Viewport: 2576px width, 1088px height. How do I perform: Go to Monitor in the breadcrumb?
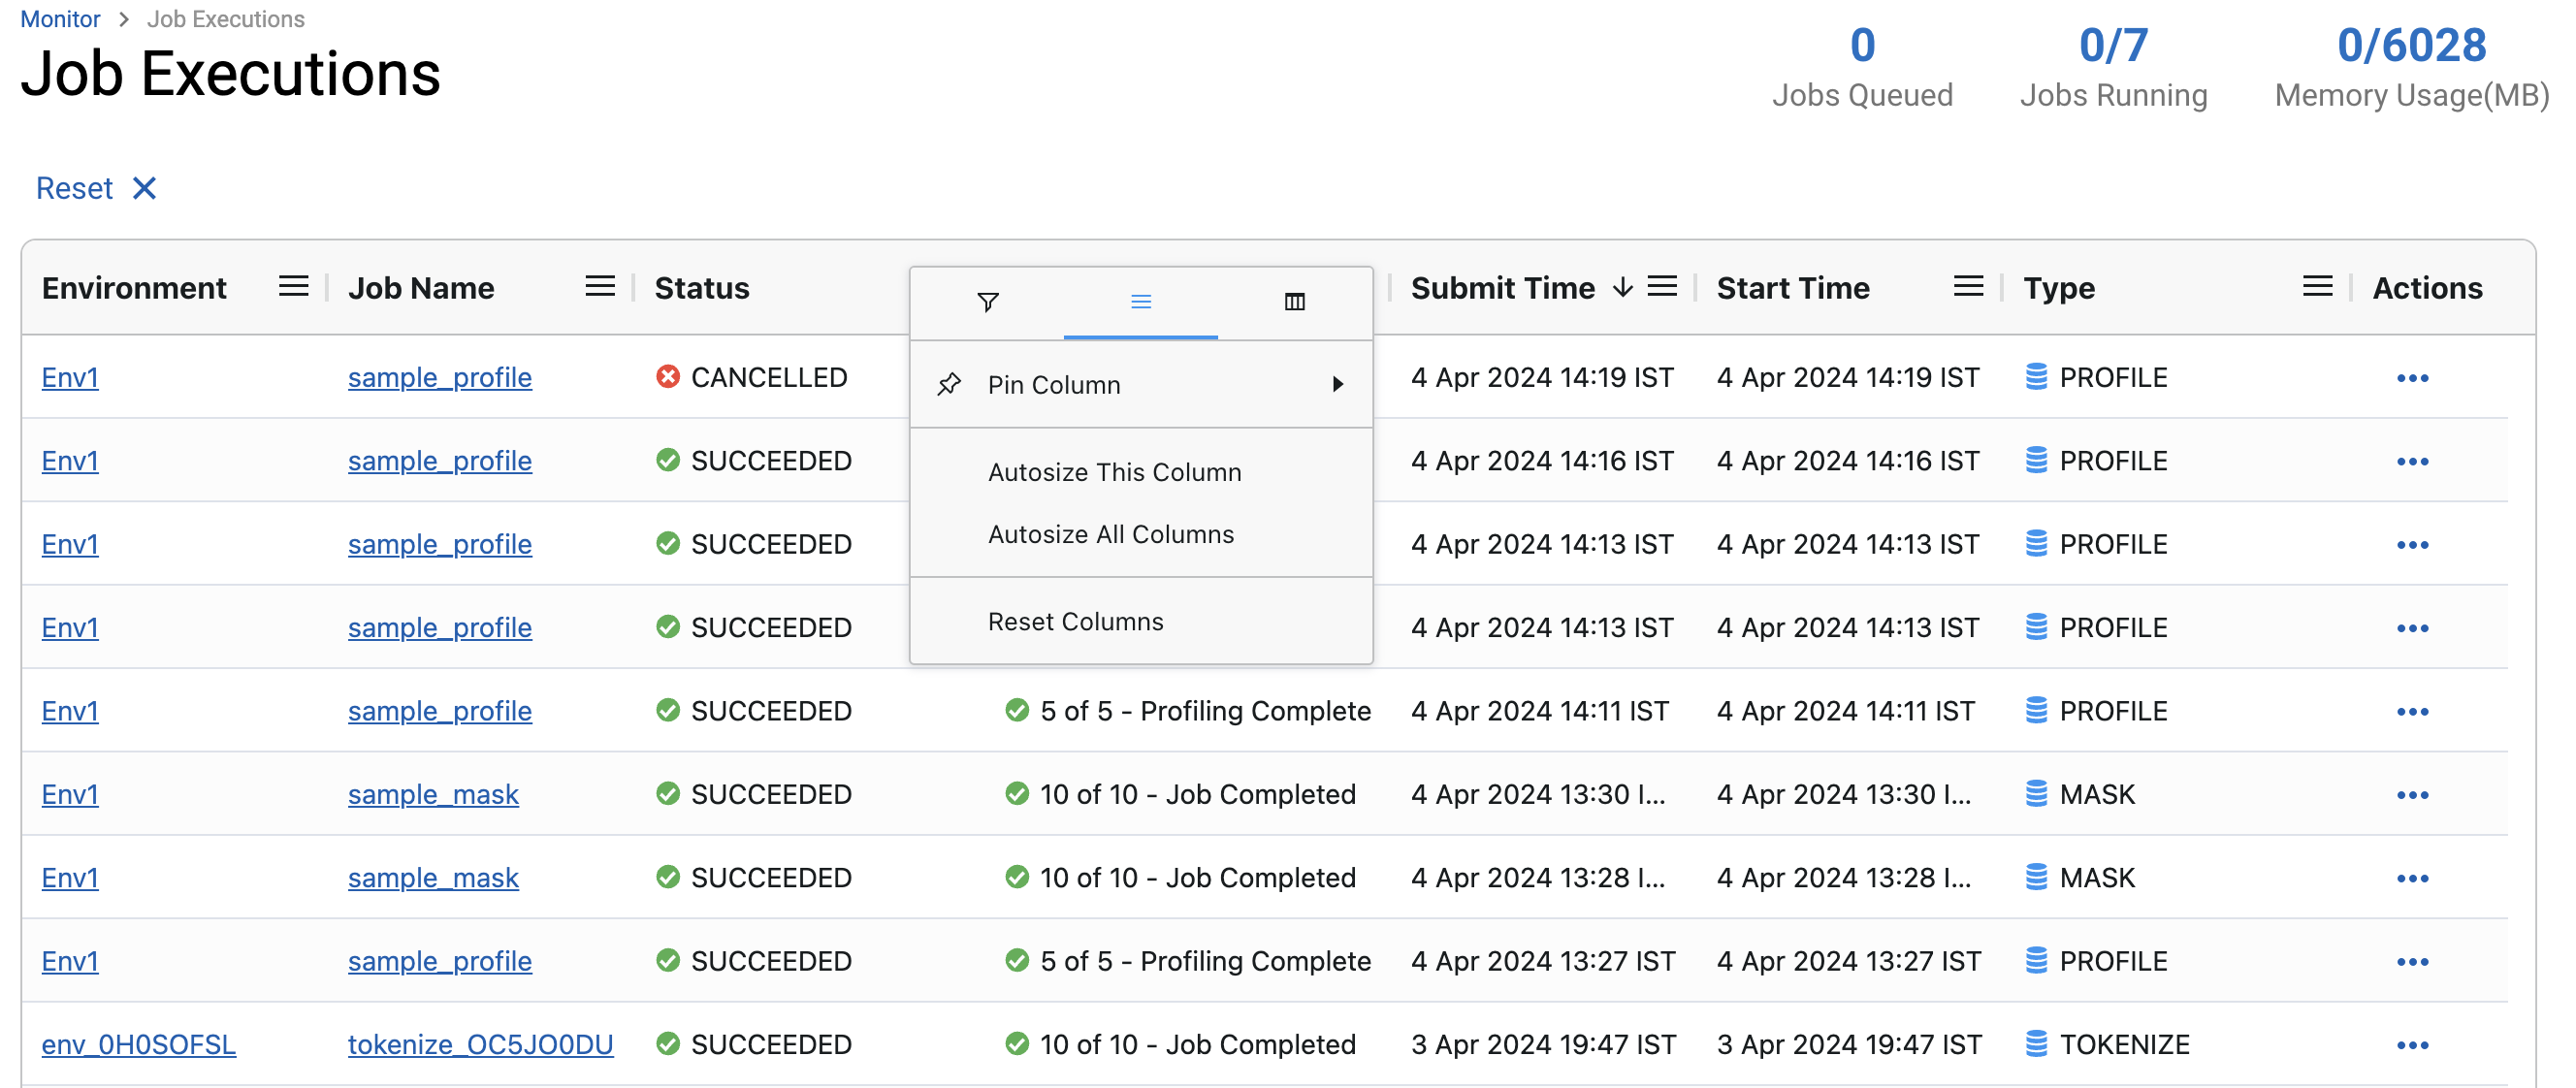tap(60, 19)
